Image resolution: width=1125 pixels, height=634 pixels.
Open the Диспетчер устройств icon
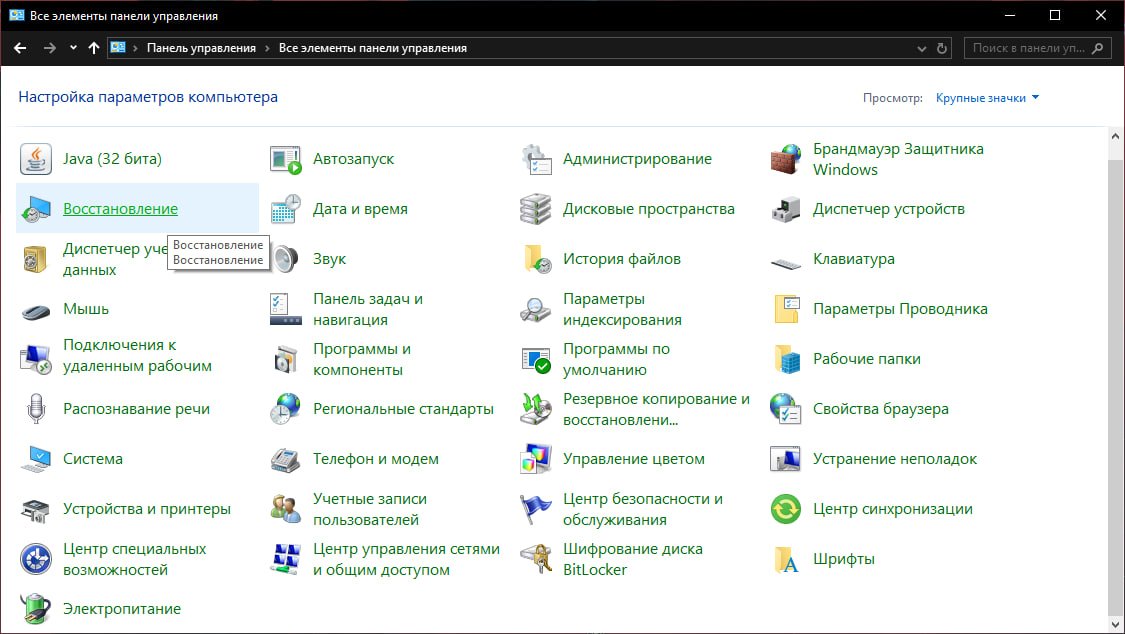pos(786,209)
